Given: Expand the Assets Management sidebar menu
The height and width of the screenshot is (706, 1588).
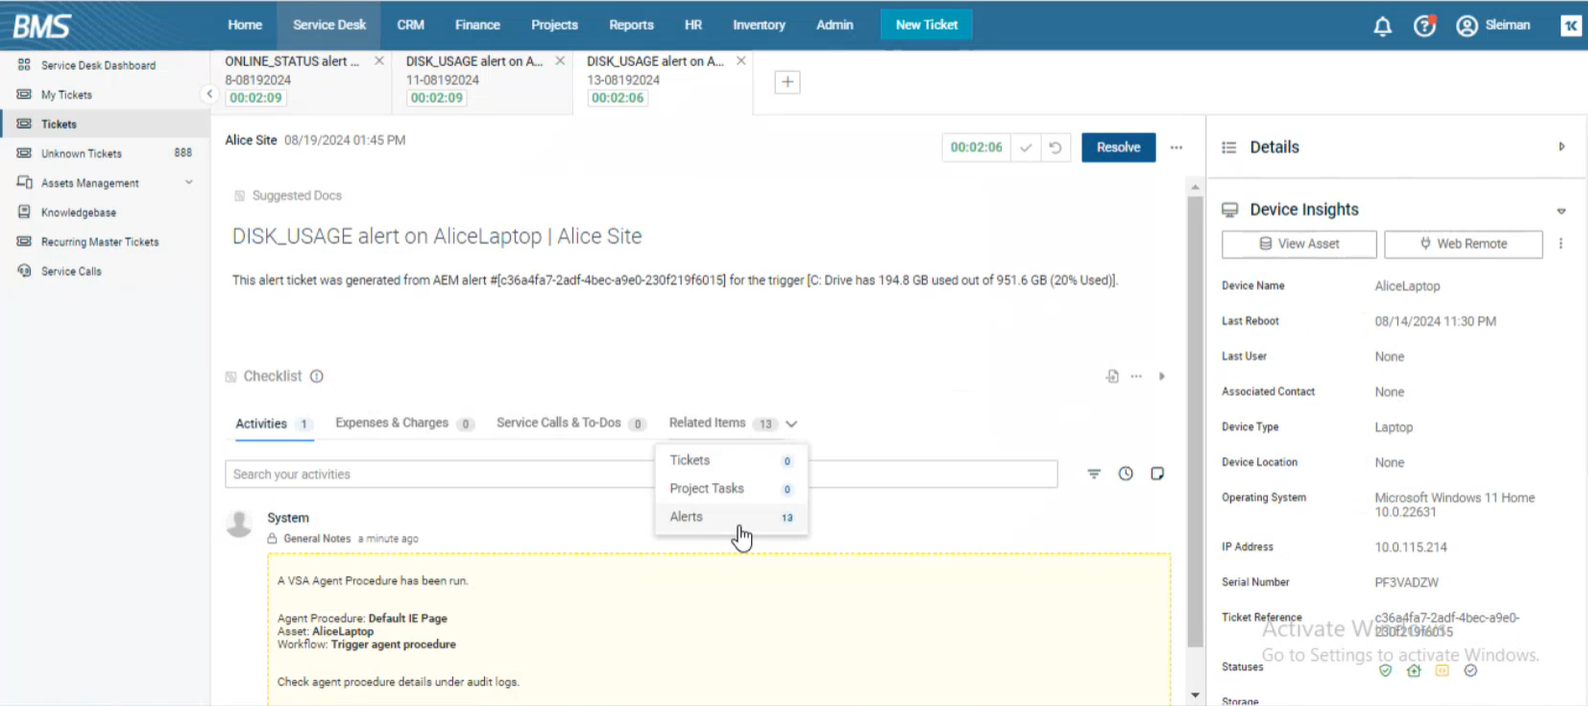Looking at the screenshot, I should click(188, 183).
